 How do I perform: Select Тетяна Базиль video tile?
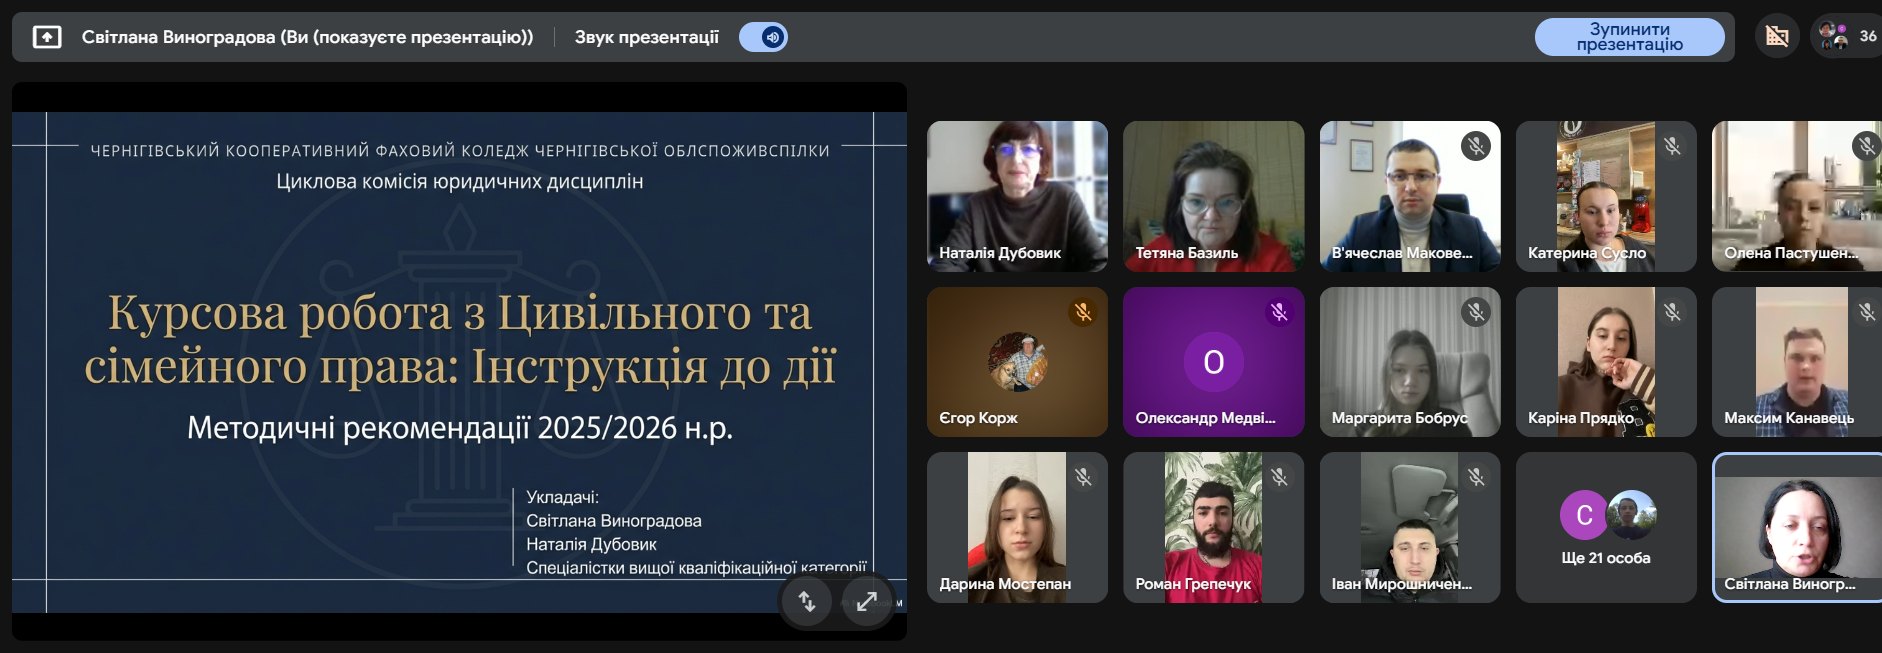pos(1213,196)
